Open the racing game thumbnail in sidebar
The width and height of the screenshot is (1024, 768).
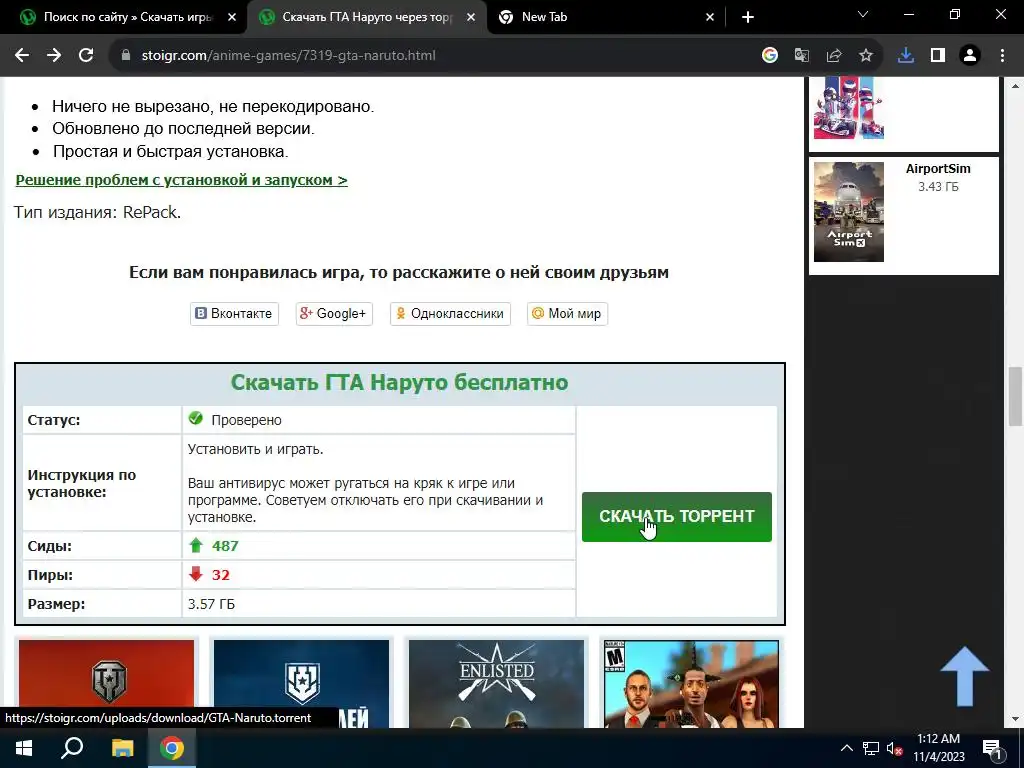click(848, 108)
